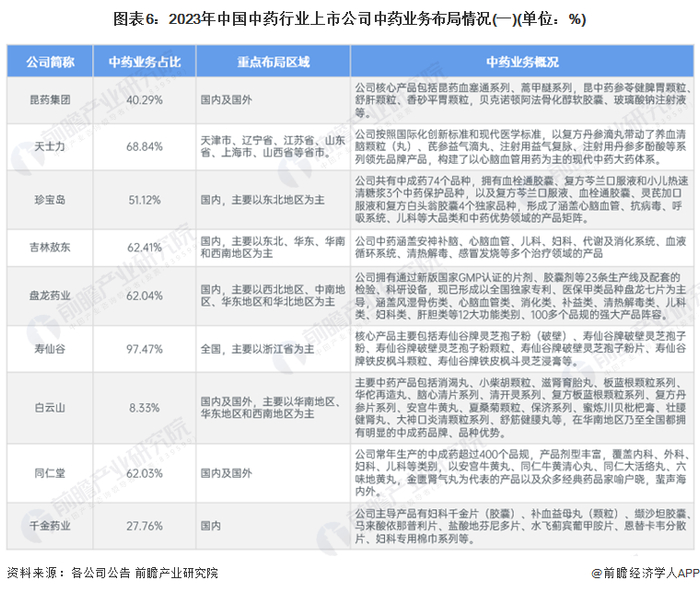
Task: Click the '@前瞻经济学人APP' credit
Action: pyautogui.click(x=645, y=572)
